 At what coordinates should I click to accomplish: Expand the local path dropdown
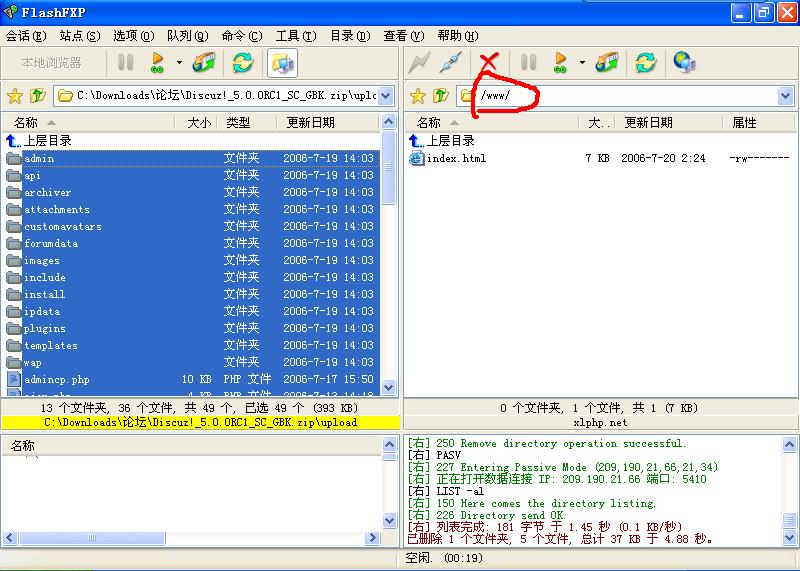386,95
